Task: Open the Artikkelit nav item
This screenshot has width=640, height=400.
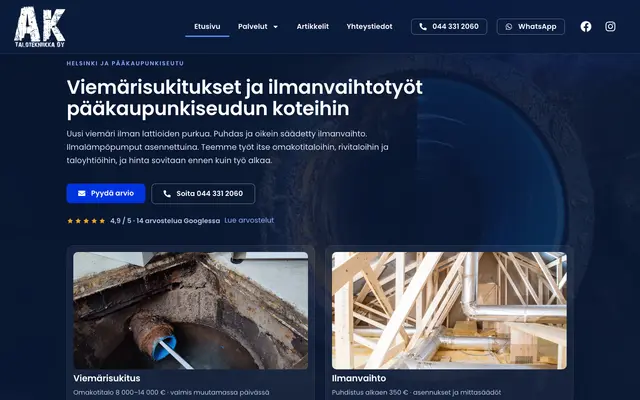Action: (313, 27)
